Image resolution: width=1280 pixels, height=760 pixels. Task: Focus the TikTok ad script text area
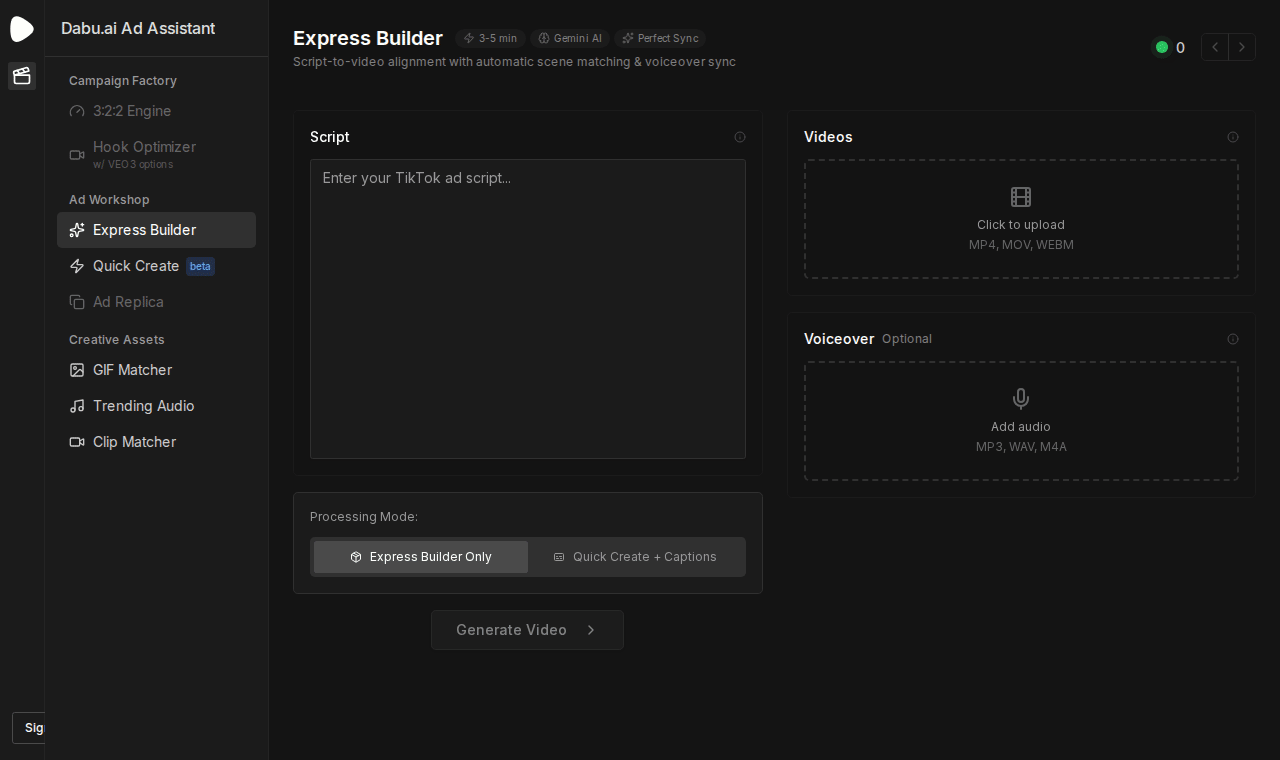coord(528,309)
